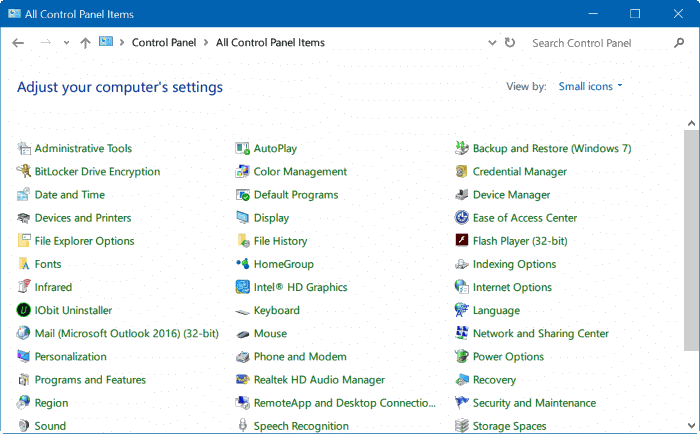Click the Credential Manager safe icon

(462, 171)
